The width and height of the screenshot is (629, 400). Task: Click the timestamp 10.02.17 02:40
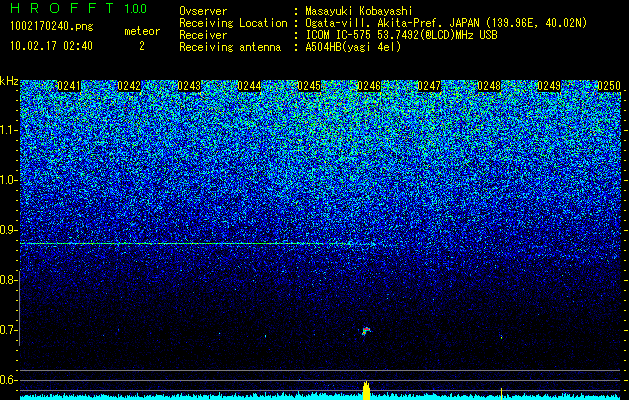51,46
